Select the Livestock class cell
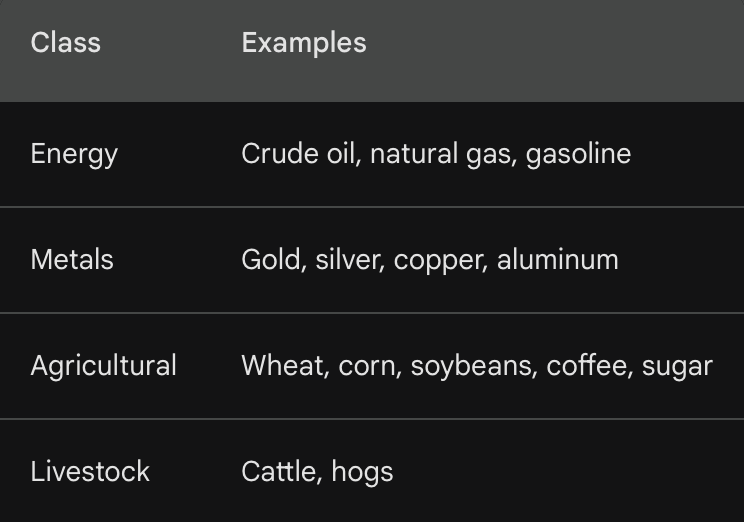 point(90,472)
